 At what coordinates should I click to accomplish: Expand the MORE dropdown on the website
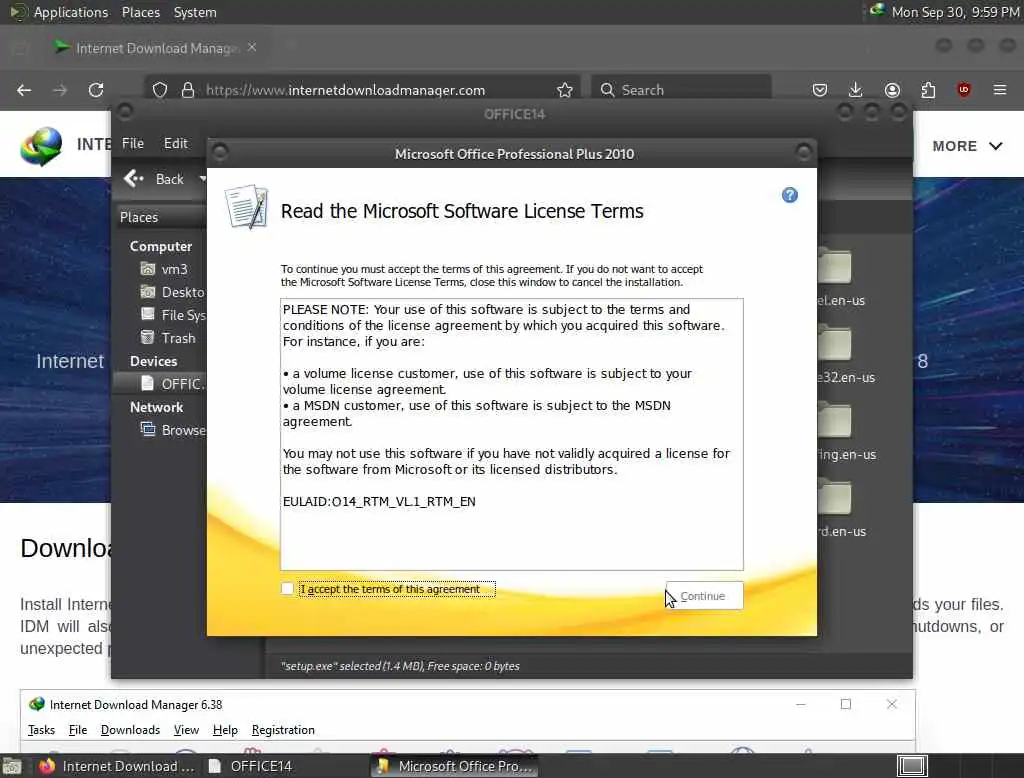tap(967, 146)
